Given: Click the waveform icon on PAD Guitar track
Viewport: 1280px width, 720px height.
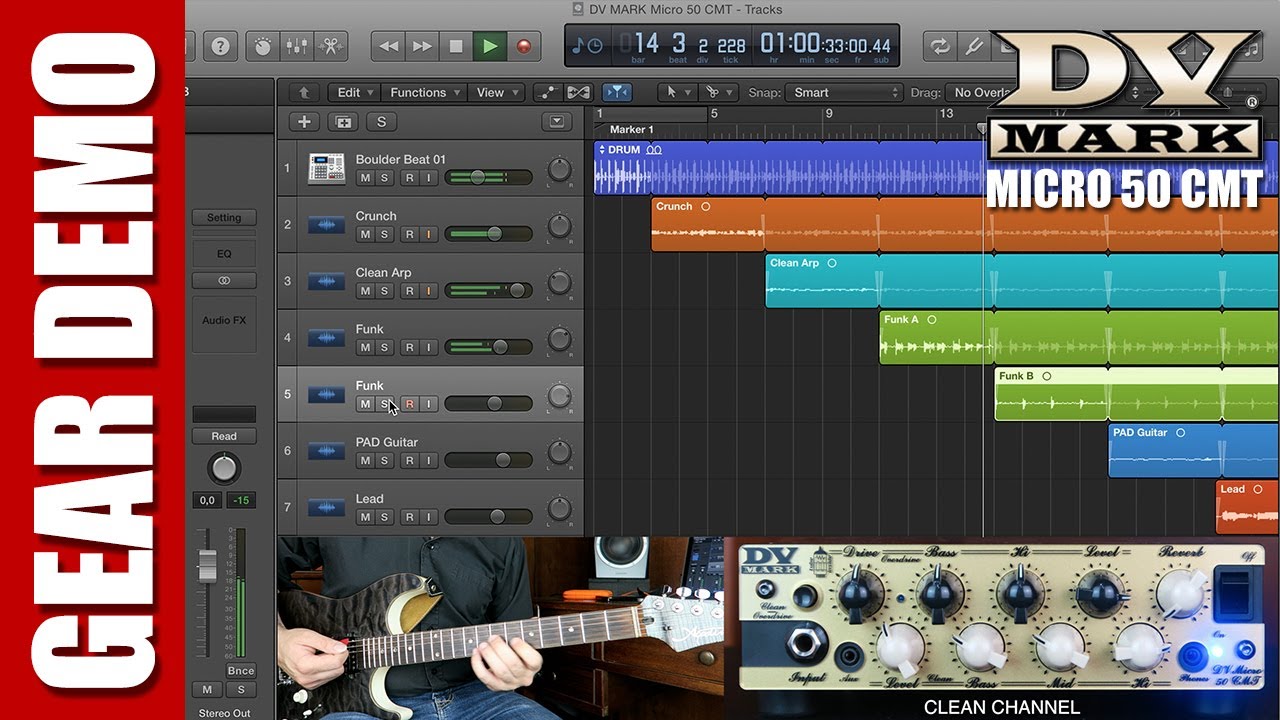Looking at the screenshot, I should (x=326, y=451).
